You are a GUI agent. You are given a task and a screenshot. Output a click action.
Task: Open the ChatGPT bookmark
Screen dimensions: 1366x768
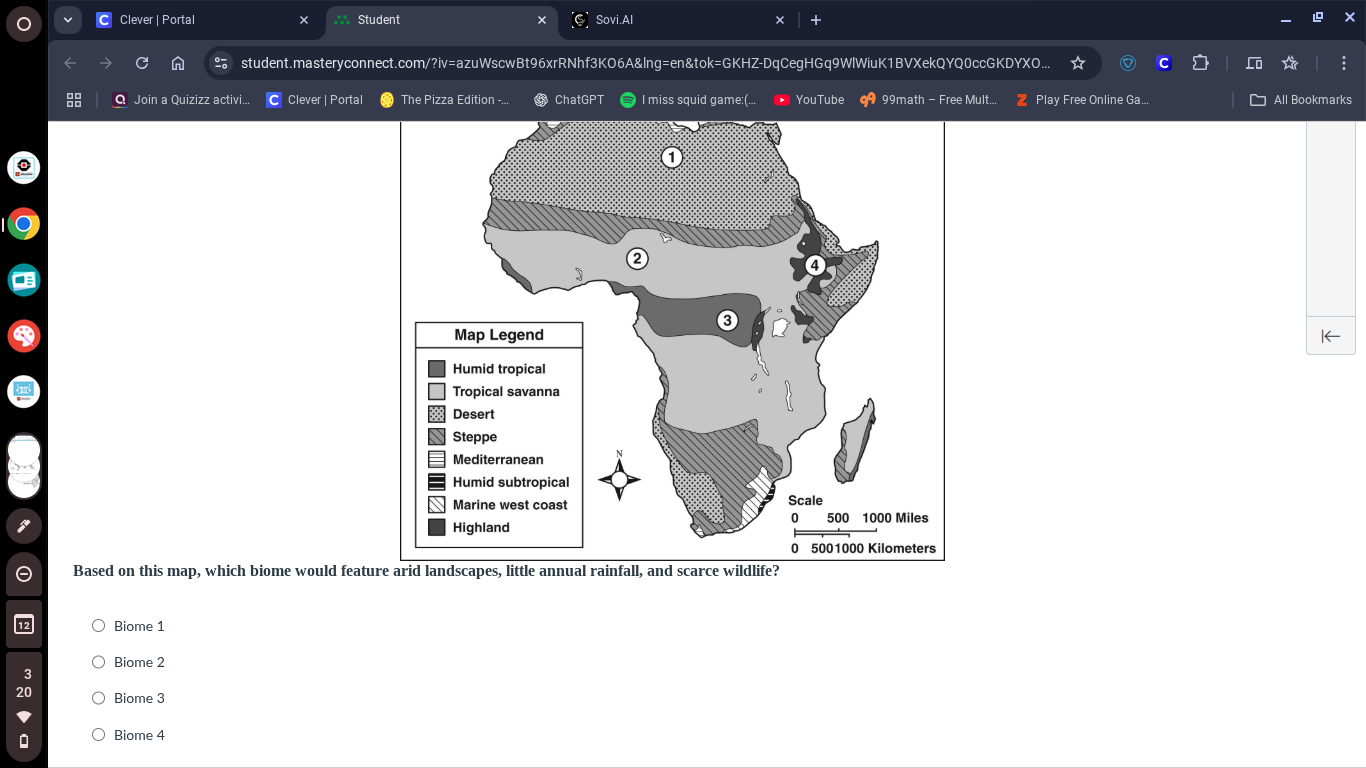[x=569, y=100]
